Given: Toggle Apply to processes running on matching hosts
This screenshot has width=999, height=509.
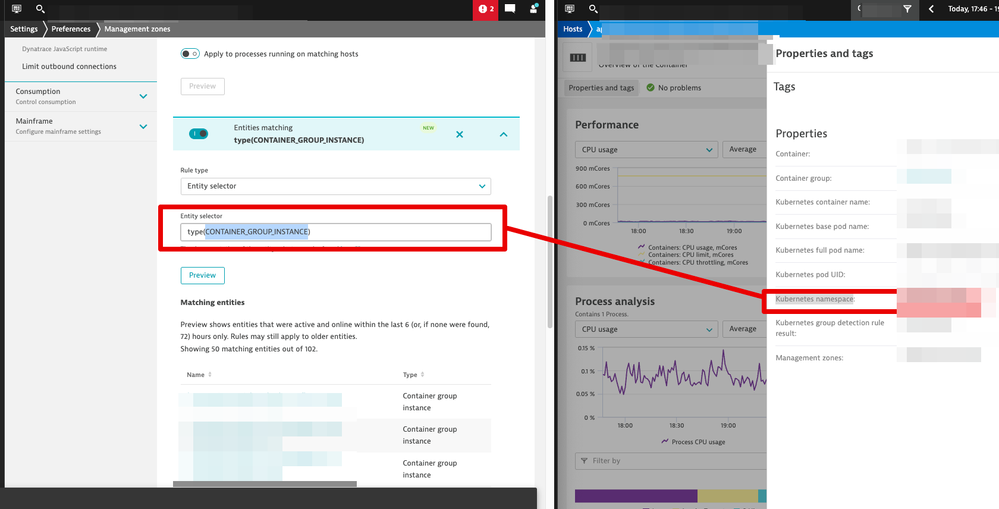Looking at the screenshot, I should pyautogui.click(x=190, y=54).
